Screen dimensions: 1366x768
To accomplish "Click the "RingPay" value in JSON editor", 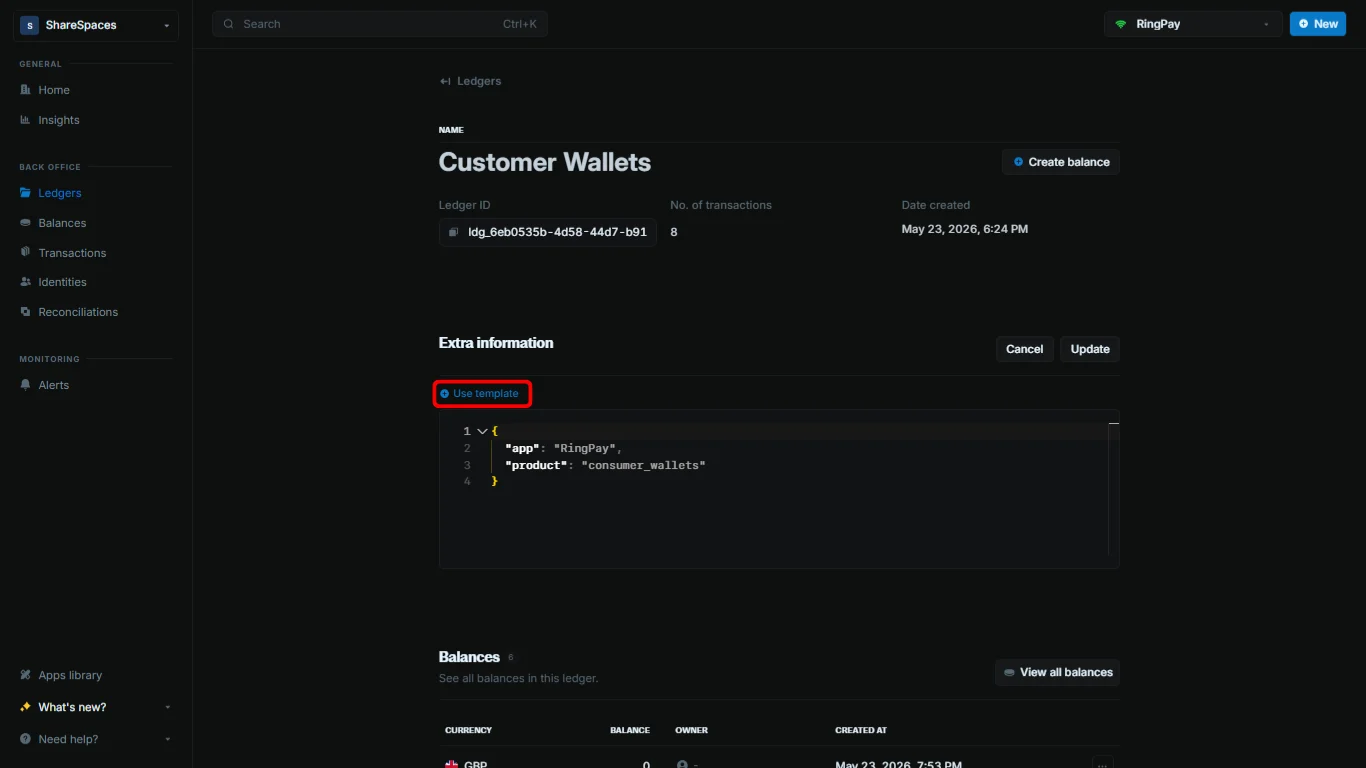I will click(x=585, y=448).
